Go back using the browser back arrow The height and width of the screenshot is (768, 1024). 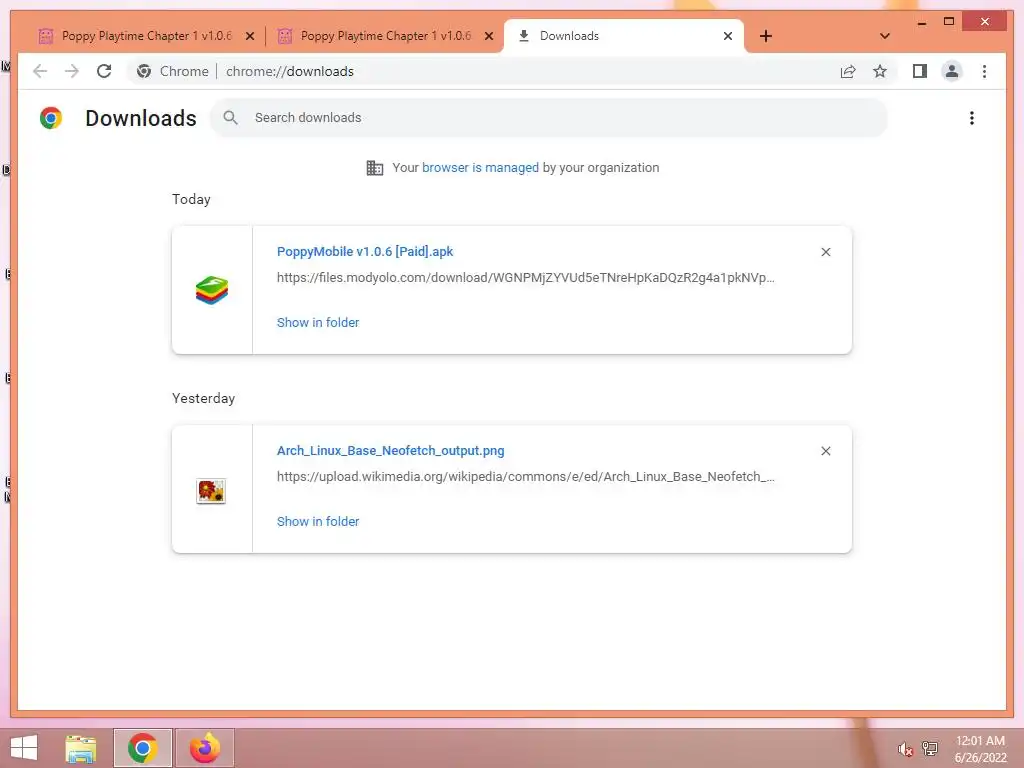click(x=40, y=71)
